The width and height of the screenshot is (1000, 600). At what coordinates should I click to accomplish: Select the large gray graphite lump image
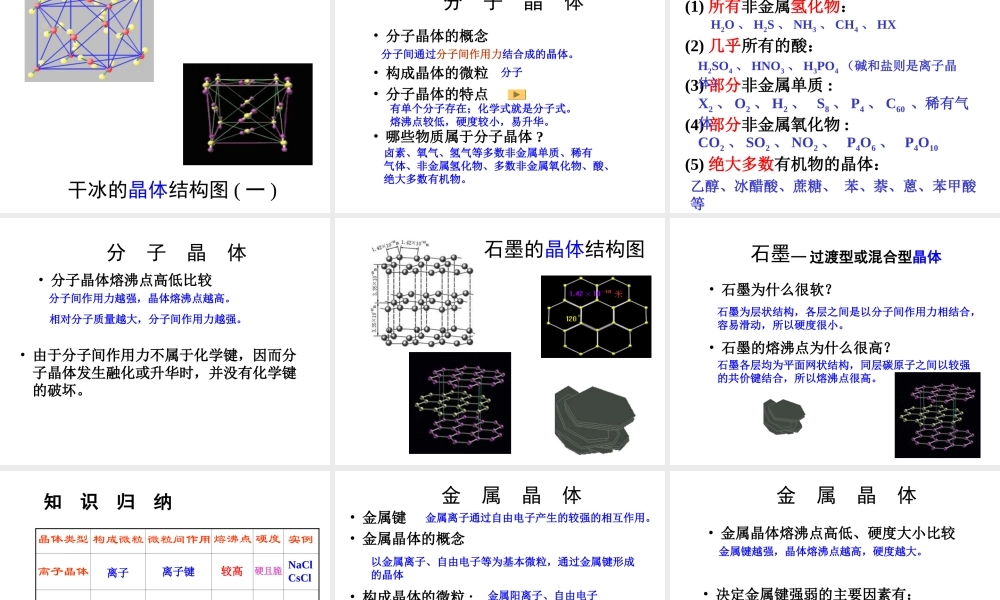pyautogui.click(x=594, y=420)
